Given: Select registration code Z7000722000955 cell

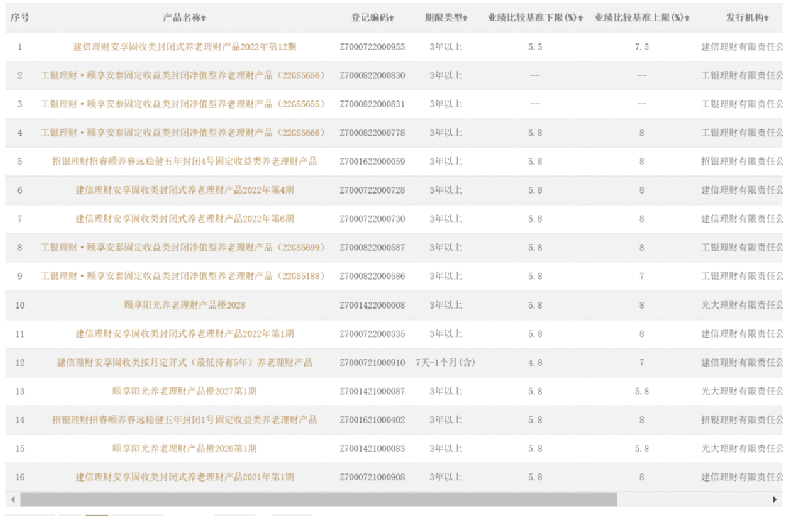Looking at the screenshot, I should pyautogui.click(x=372, y=47).
